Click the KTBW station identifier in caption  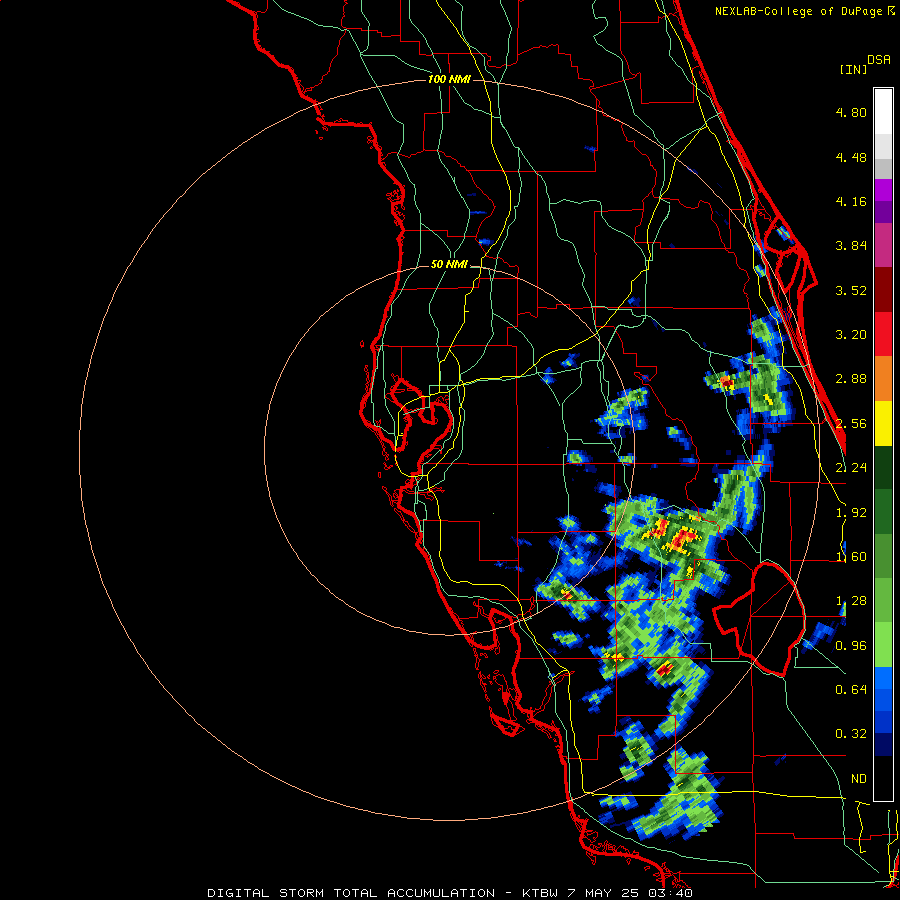coord(542,893)
